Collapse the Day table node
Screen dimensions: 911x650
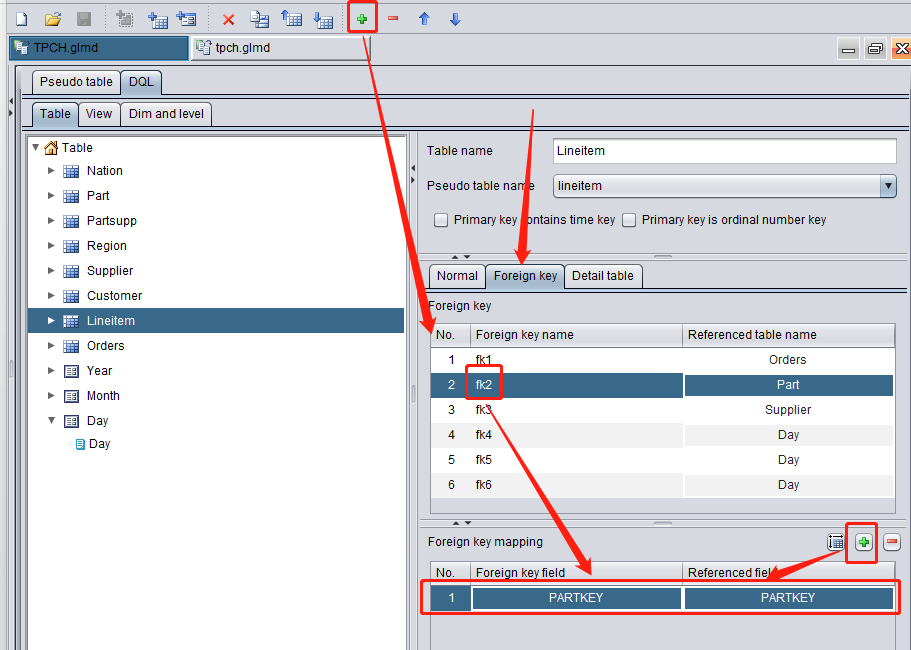click(51, 420)
